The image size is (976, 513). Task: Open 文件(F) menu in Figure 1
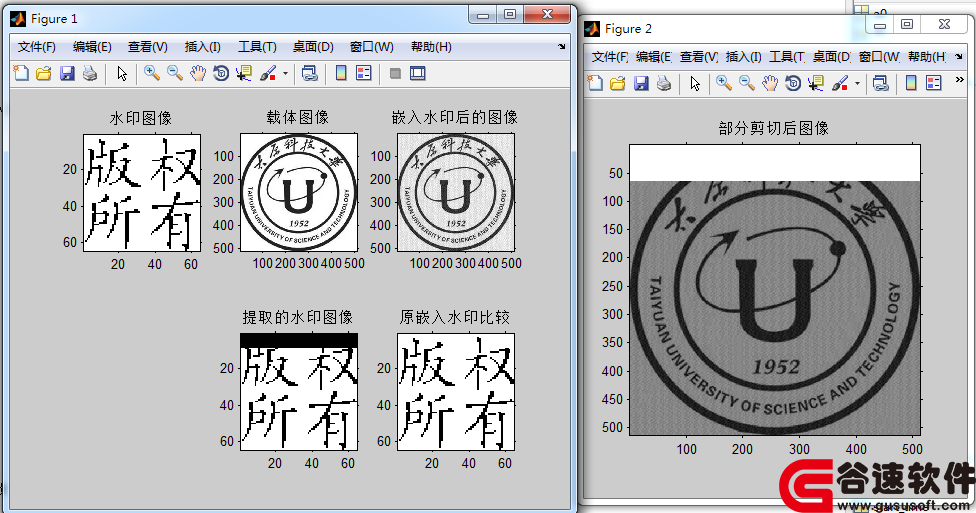point(37,47)
